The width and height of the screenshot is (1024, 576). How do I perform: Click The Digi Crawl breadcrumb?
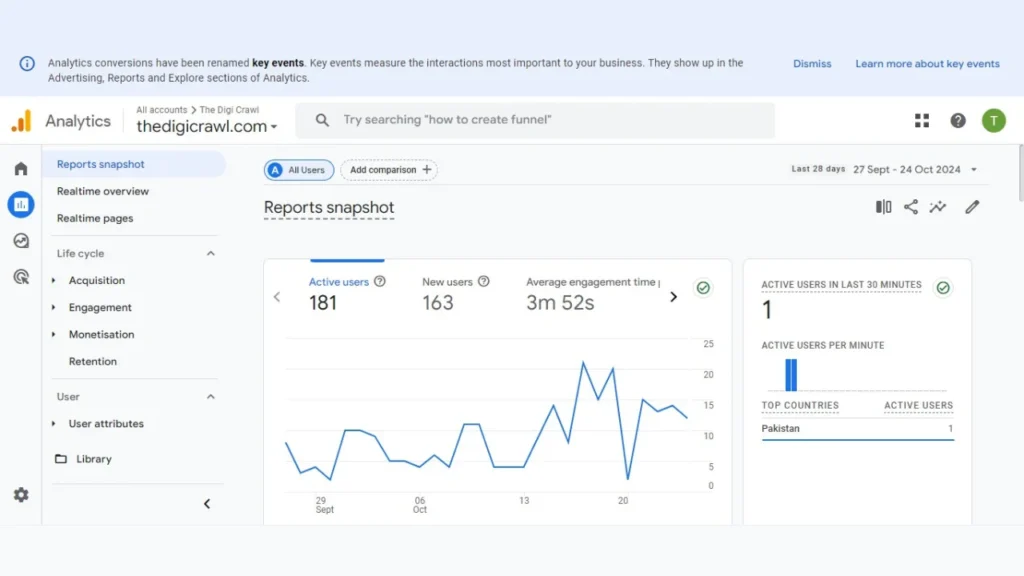click(229, 110)
